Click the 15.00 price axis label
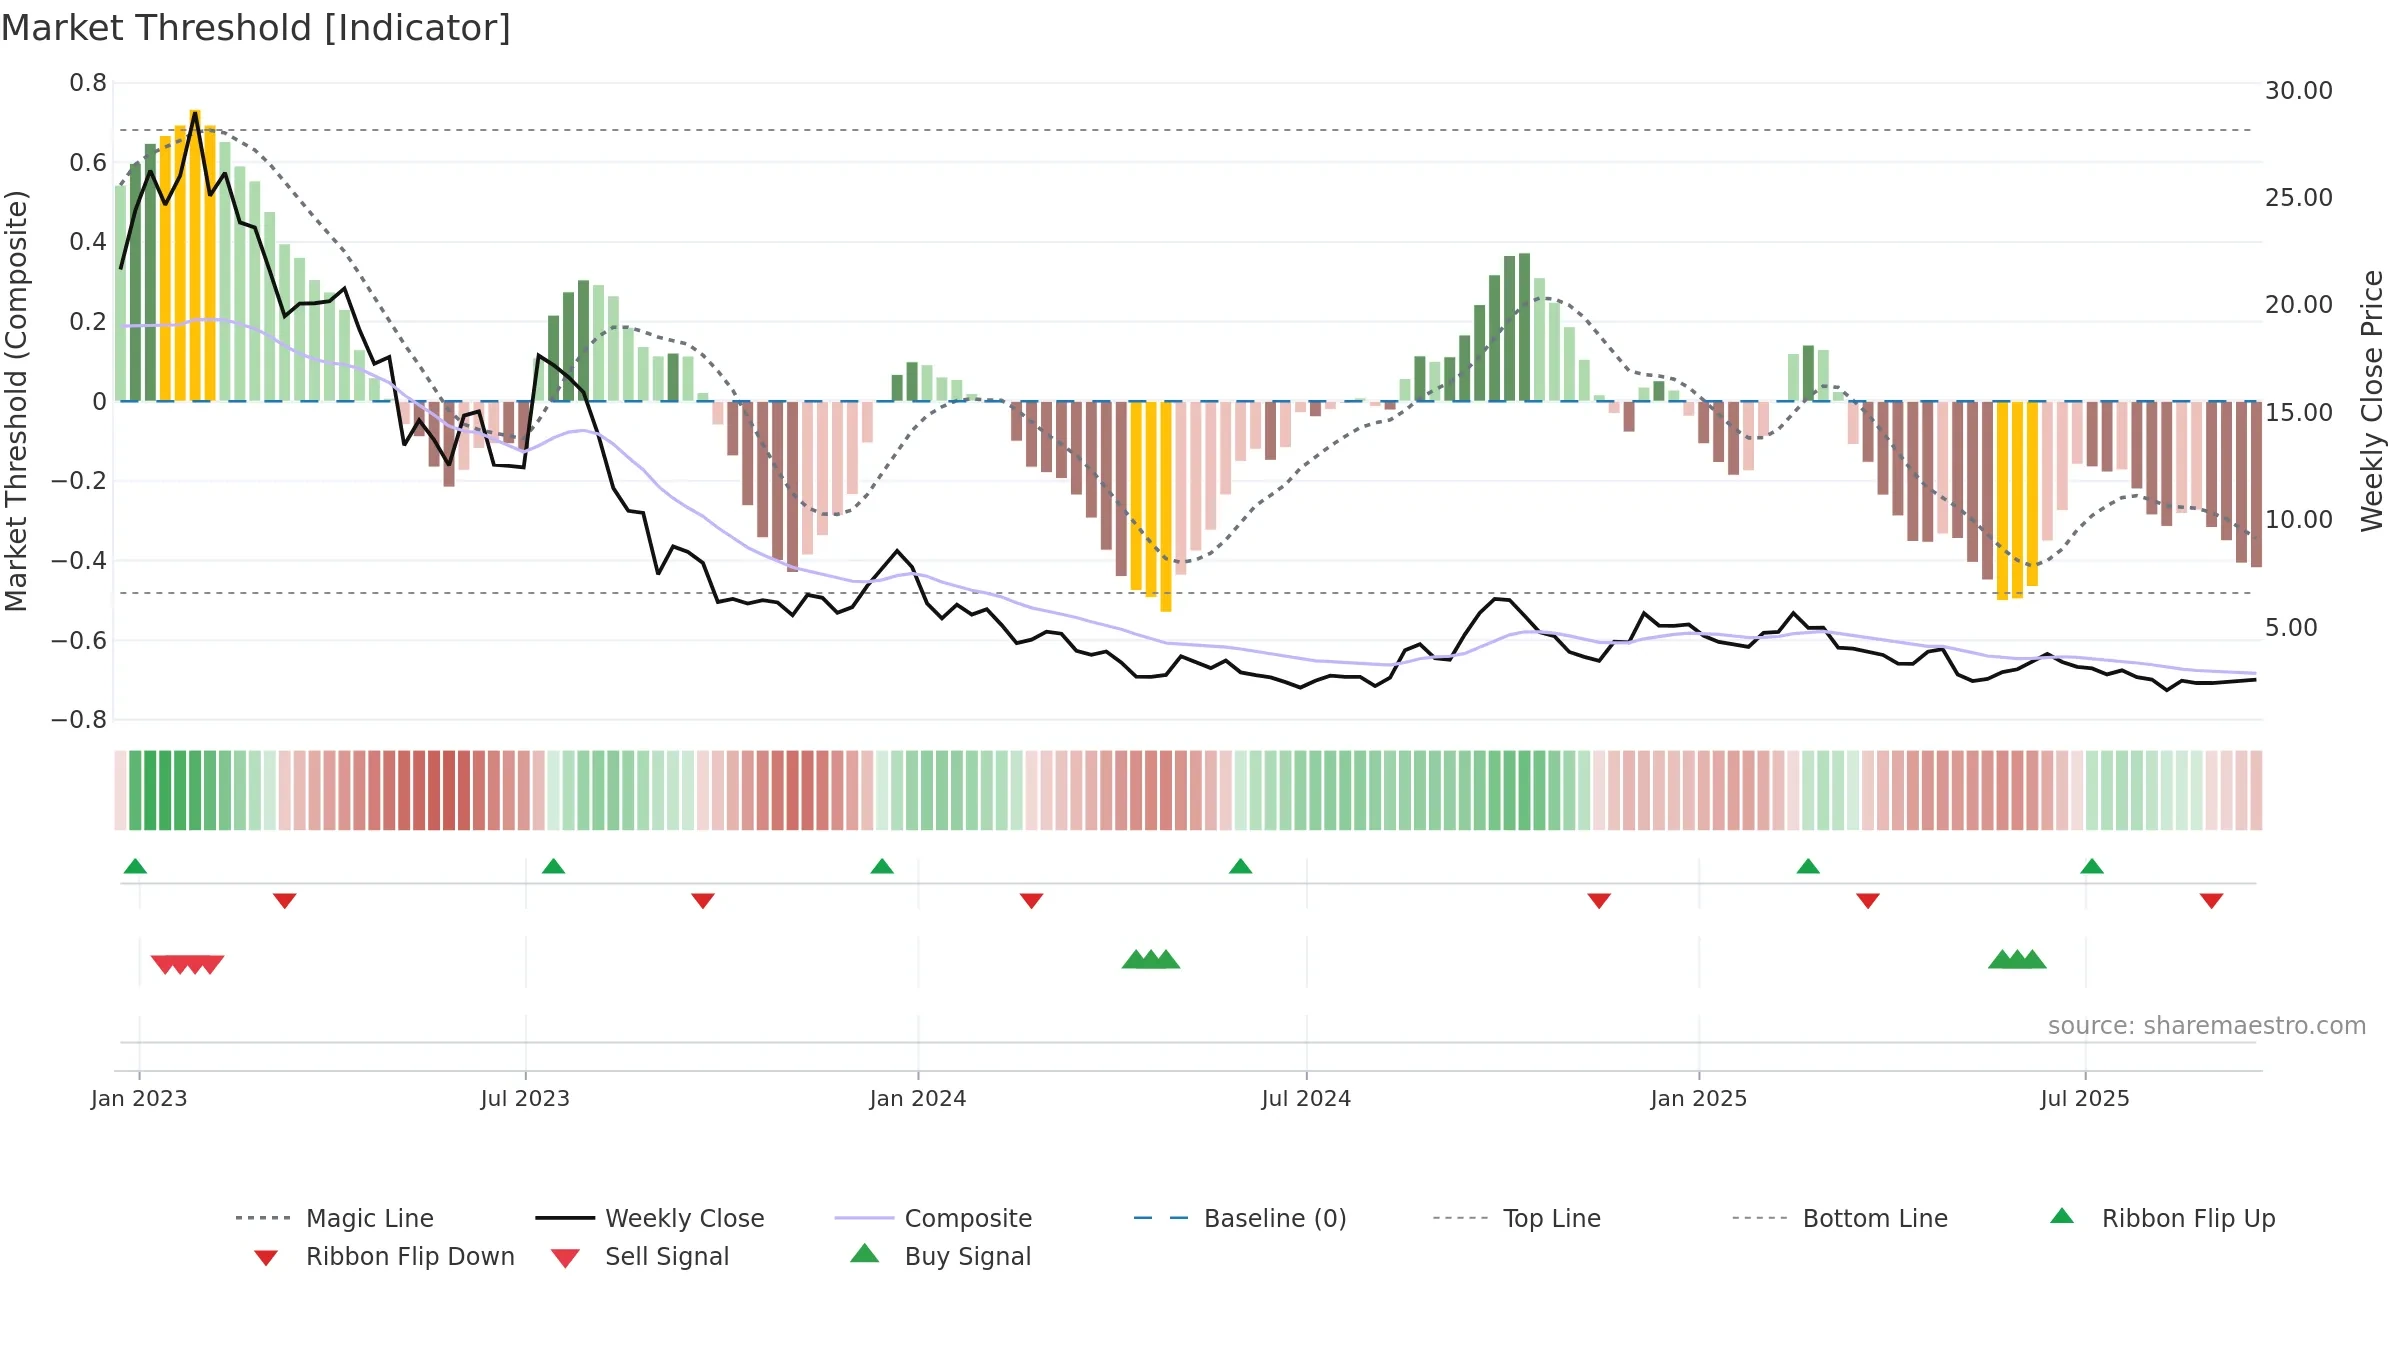The width and height of the screenshot is (2400, 1350). coord(2299,413)
